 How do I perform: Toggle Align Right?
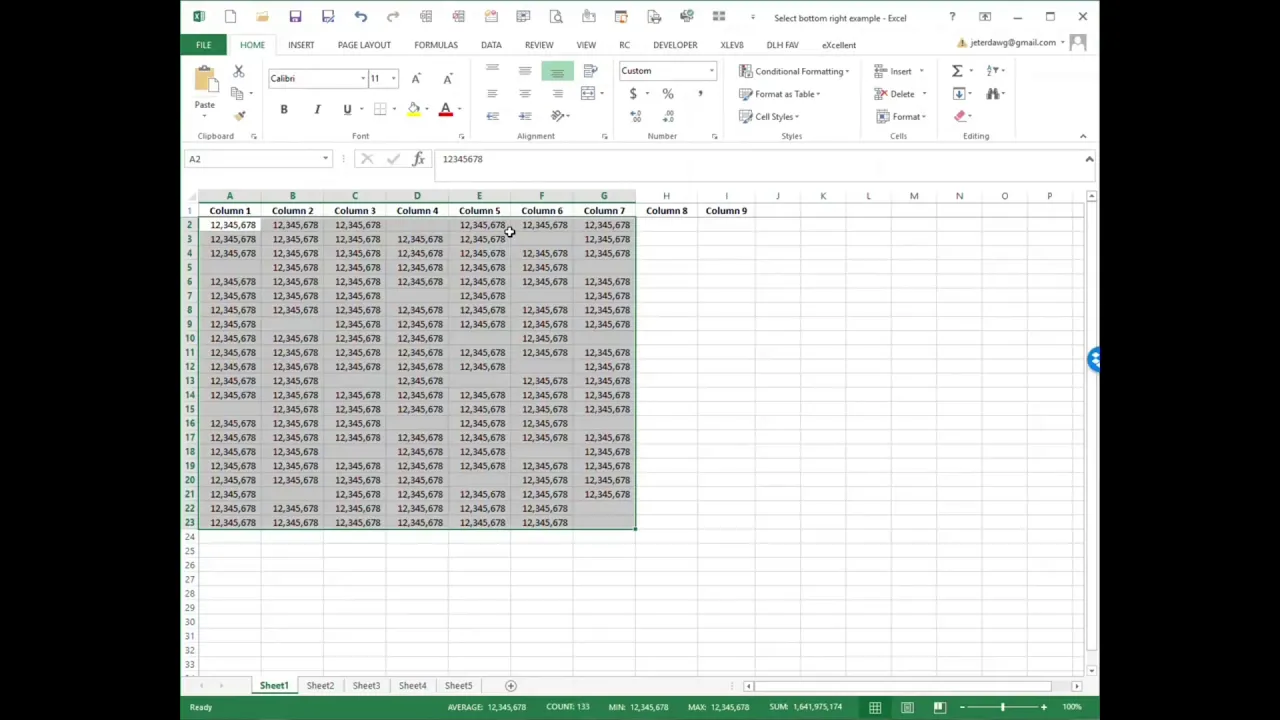pos(557,94)
